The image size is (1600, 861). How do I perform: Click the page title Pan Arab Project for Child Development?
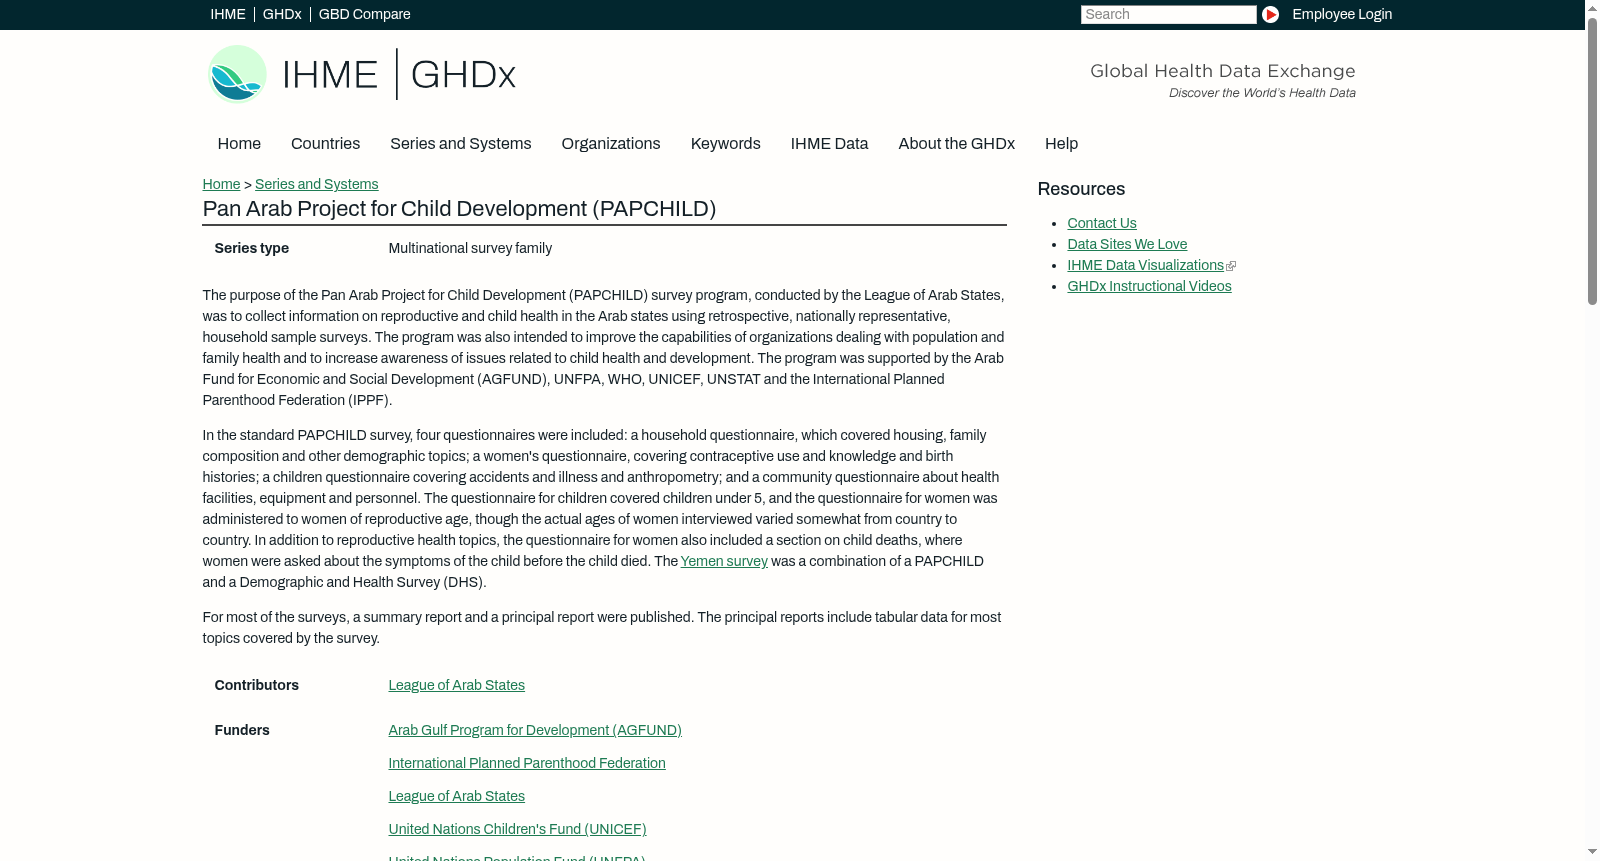tap(459, 209)
